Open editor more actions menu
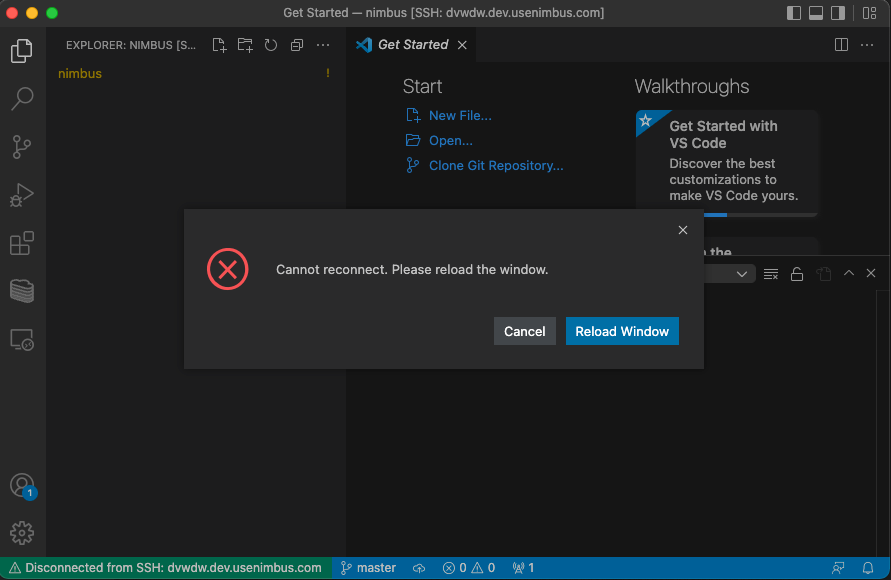 click(867, 45)
